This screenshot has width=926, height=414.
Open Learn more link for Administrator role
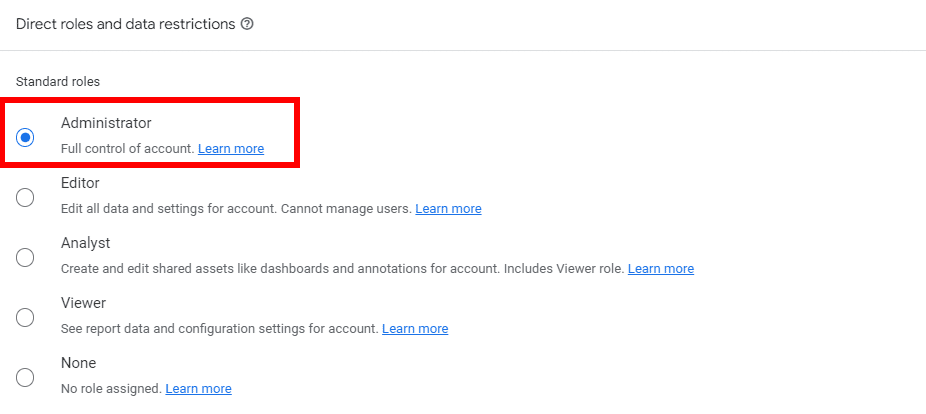click(231, 149)
